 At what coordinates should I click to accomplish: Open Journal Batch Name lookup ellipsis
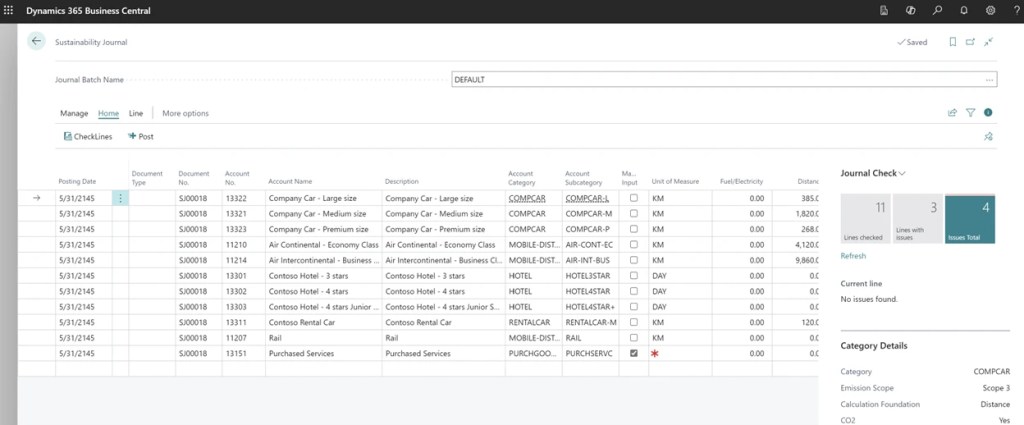[x=989, y=79]
